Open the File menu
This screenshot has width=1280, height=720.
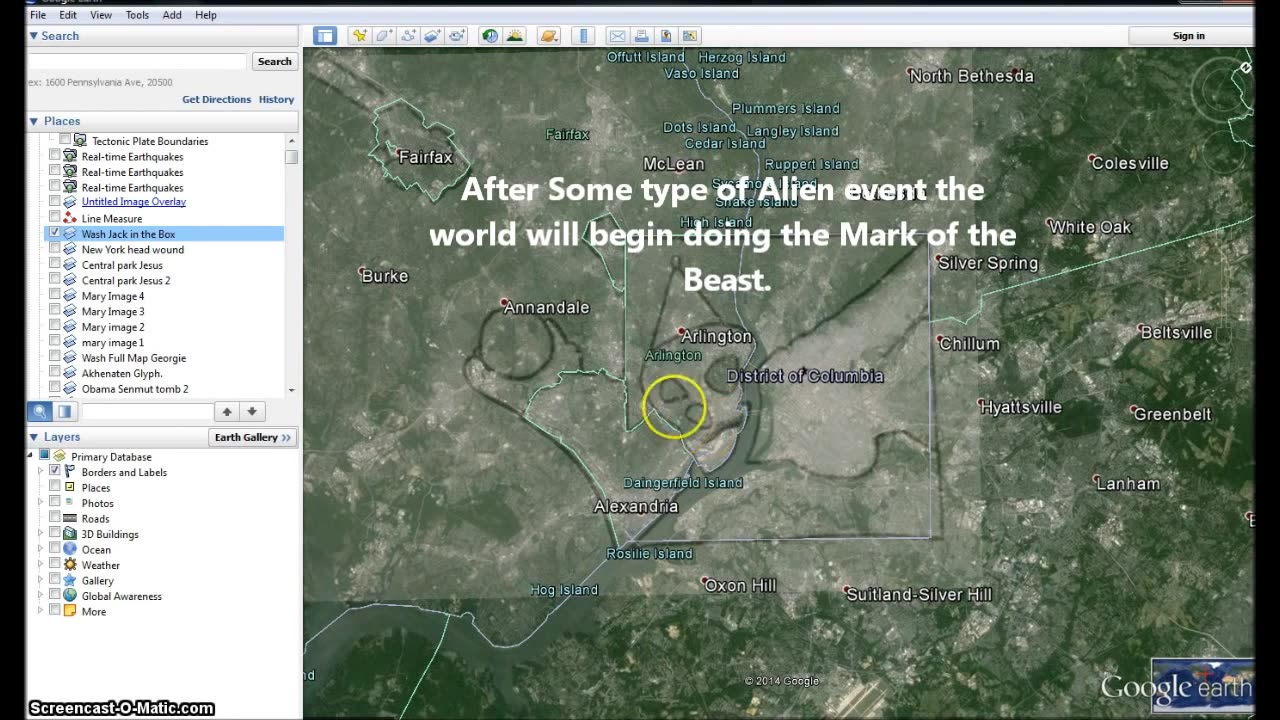pyautogui.click(x=38, y=15)
